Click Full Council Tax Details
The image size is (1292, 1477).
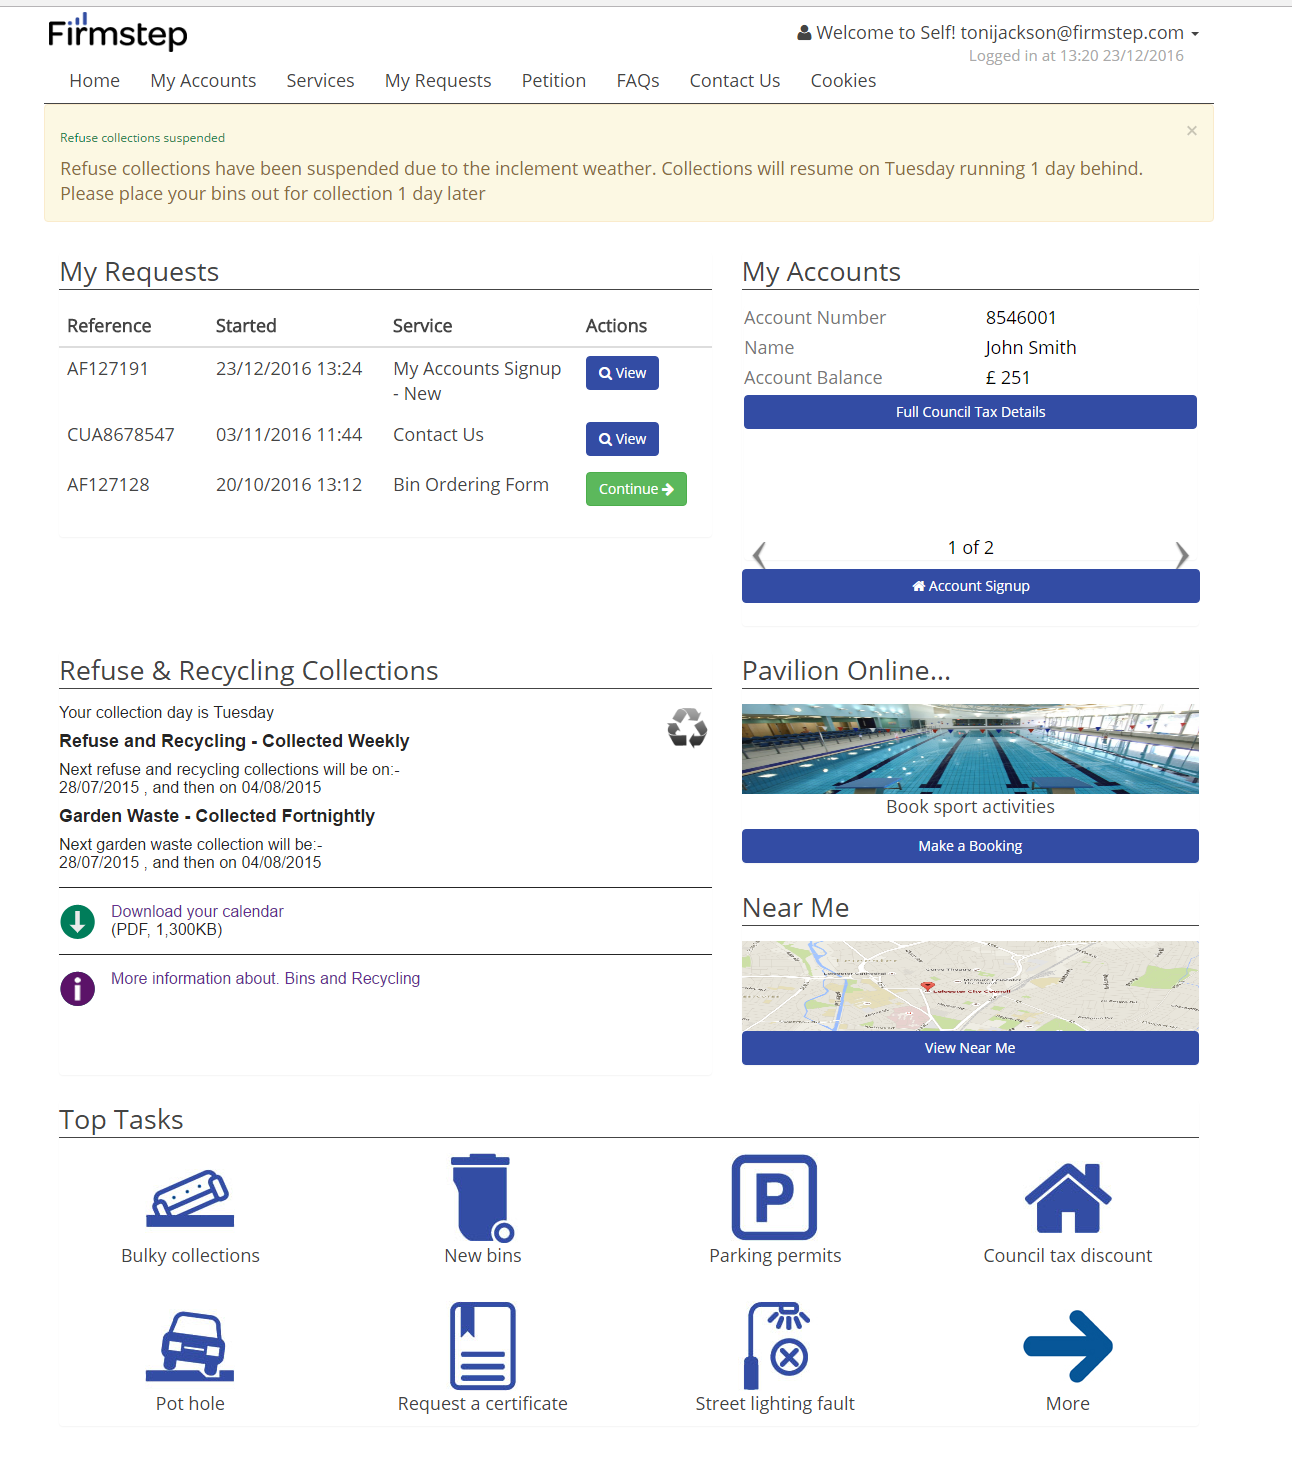969,411
